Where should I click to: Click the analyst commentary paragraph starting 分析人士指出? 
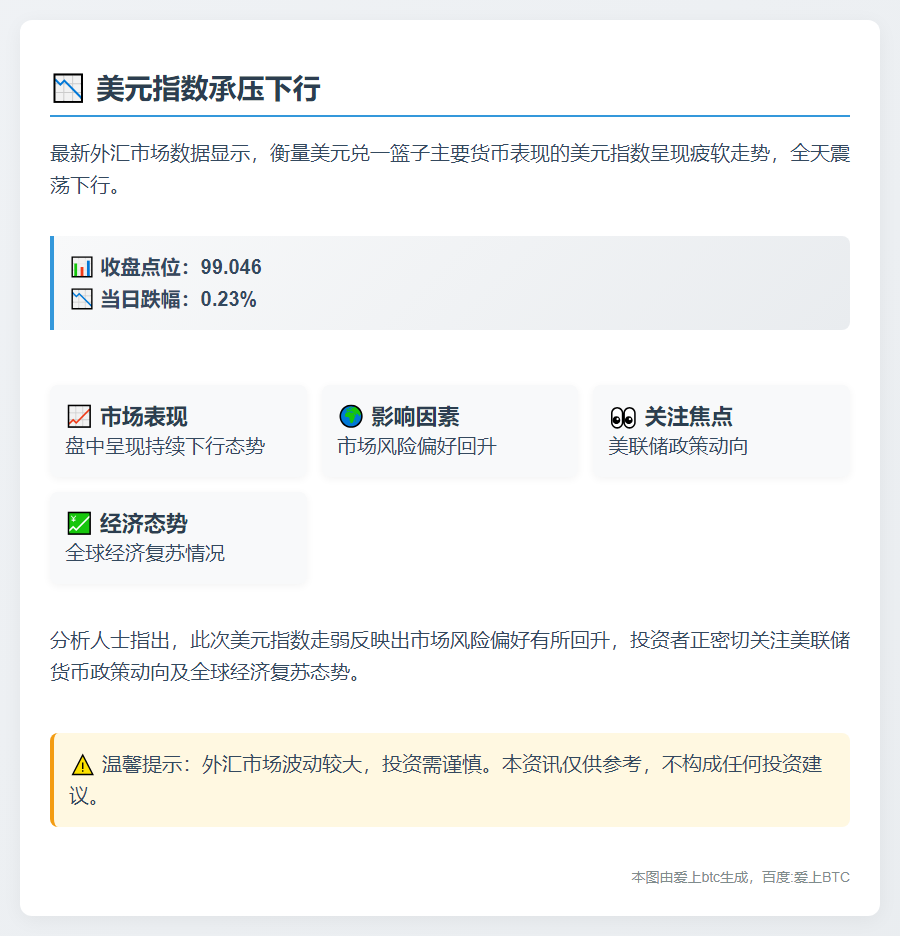pyautogui.click(x=449, y=655)
